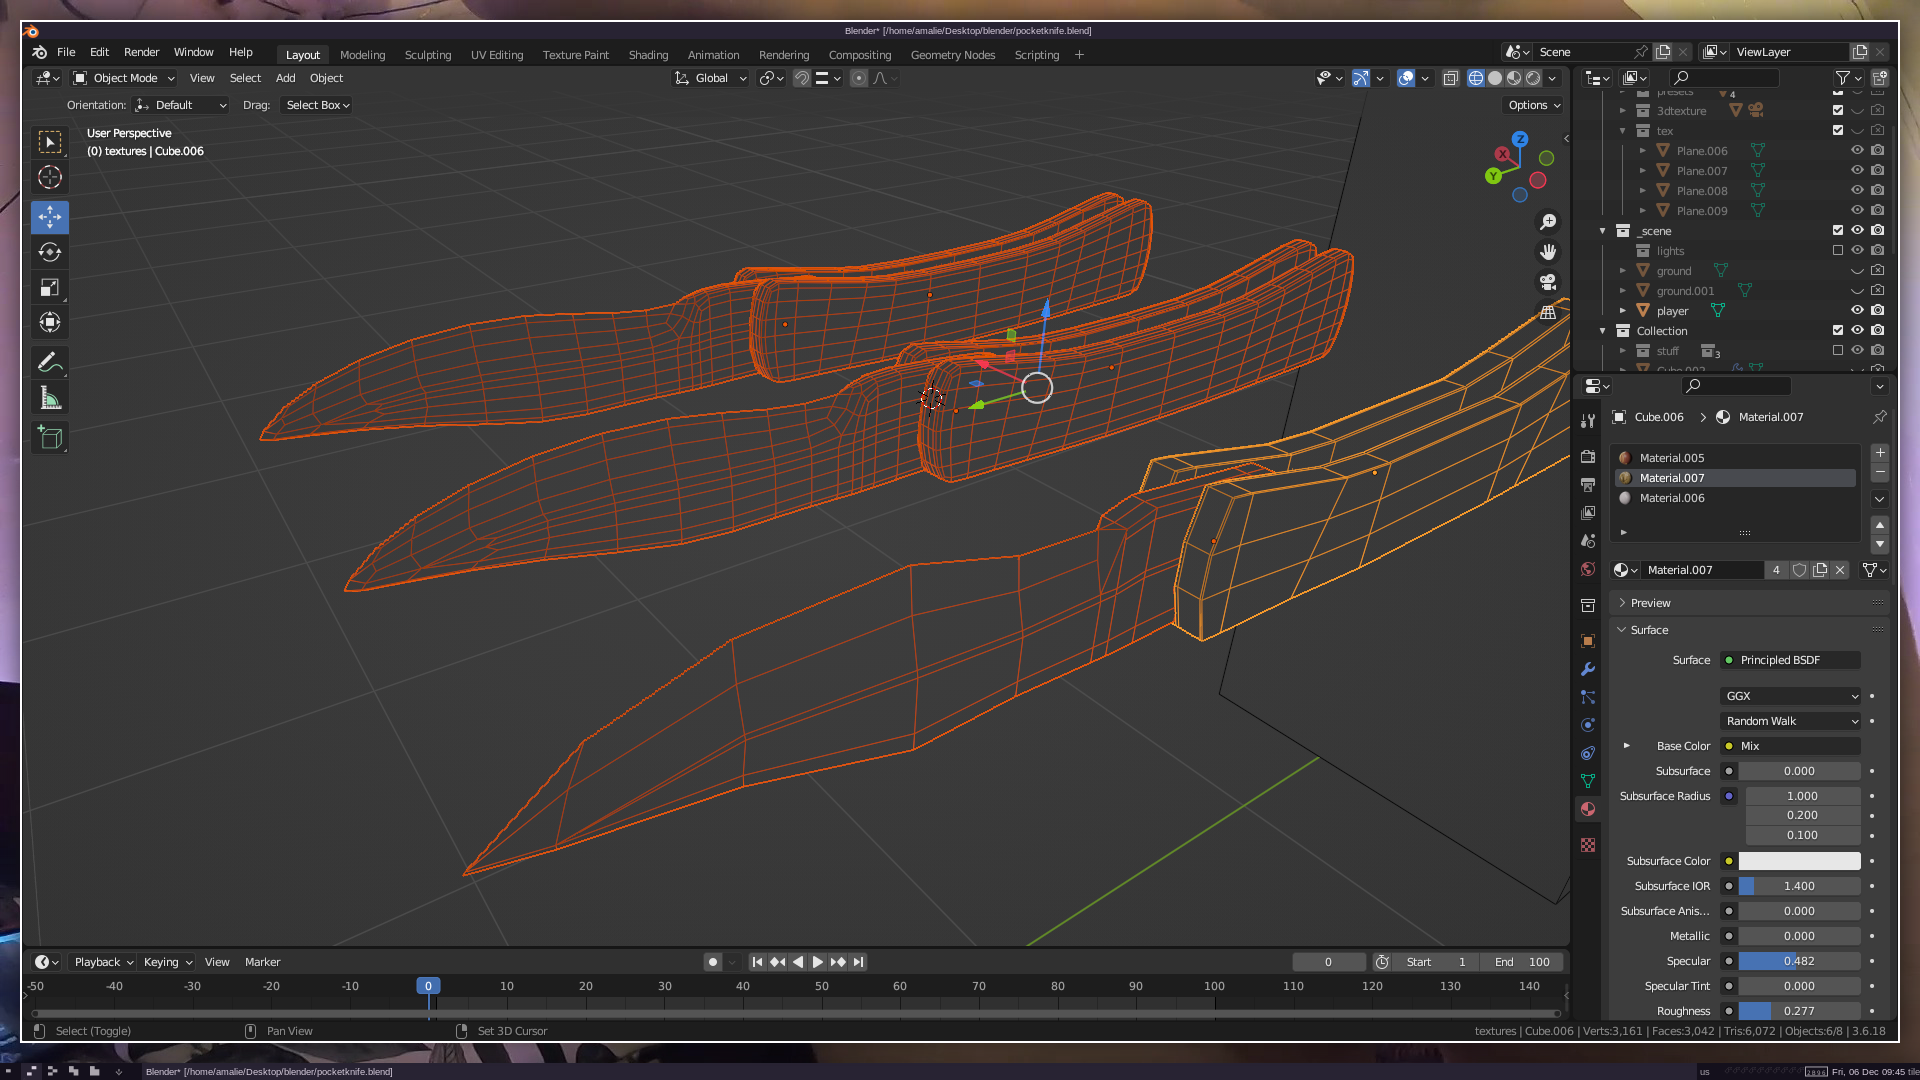
Task: Click the white Subsurface Color swatch
Action: coord(1799,861)
